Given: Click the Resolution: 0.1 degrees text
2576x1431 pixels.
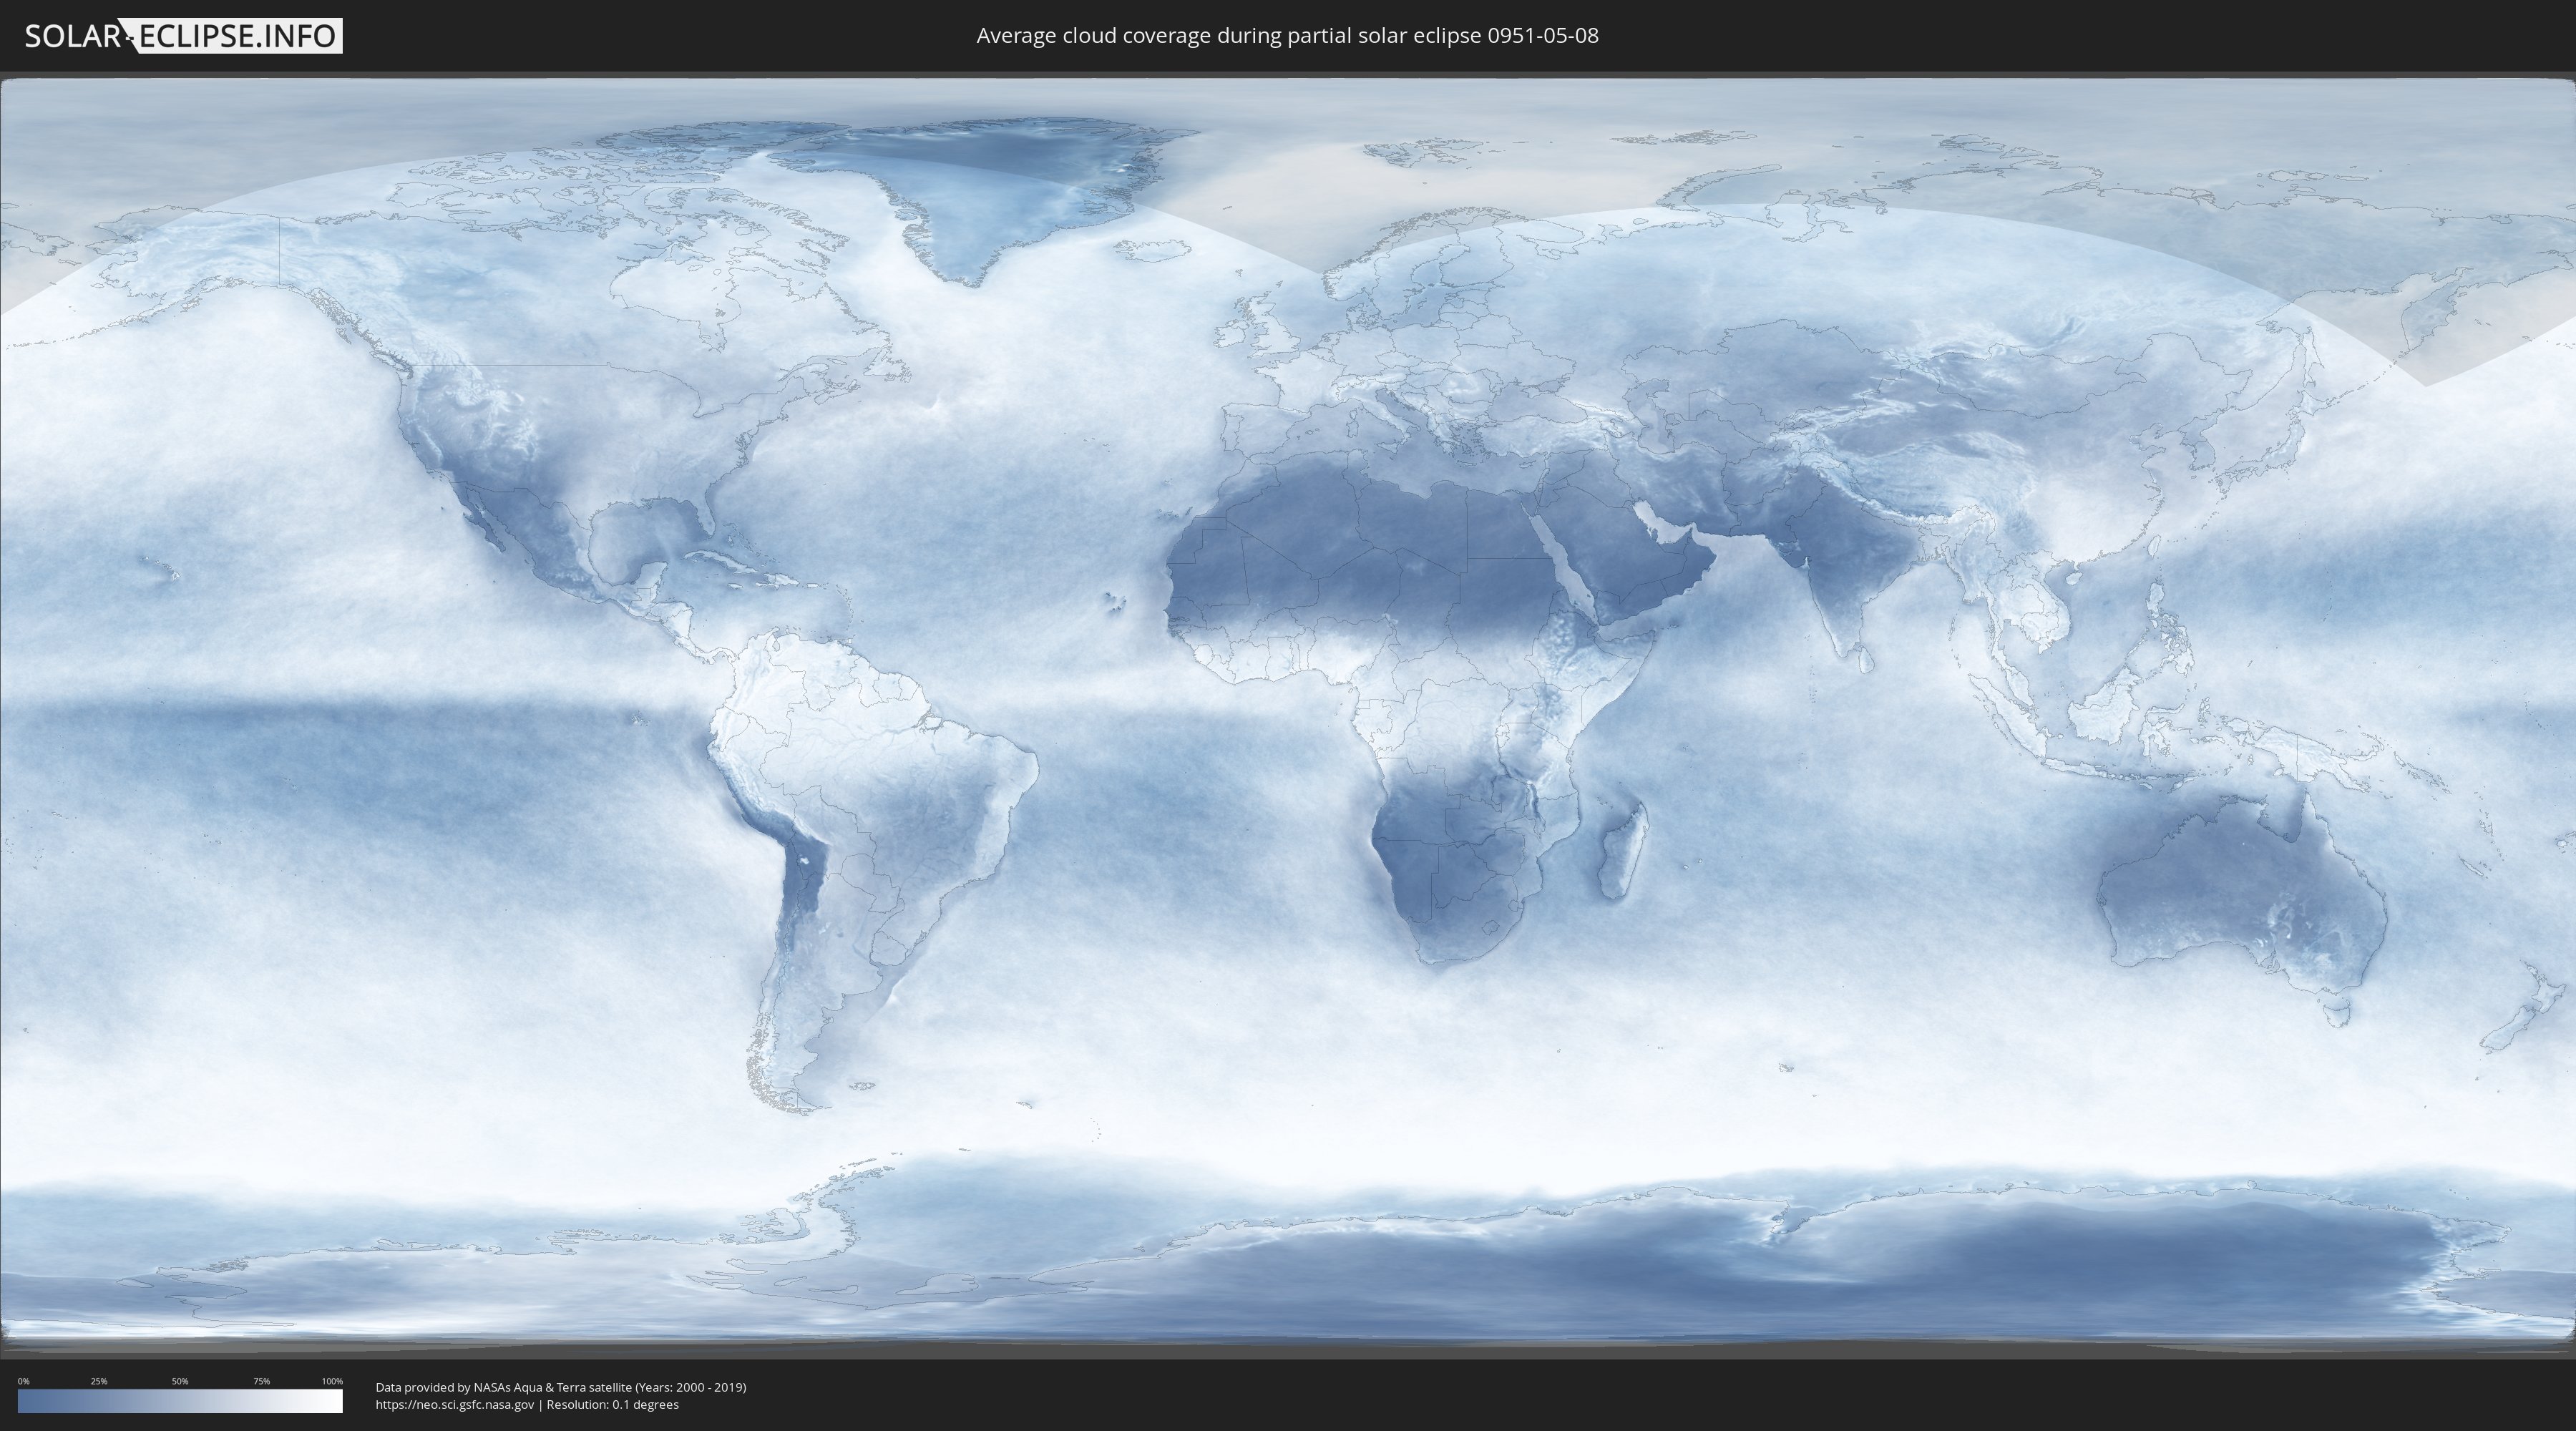Looking at the screenshot, I should coord(612,1404).
